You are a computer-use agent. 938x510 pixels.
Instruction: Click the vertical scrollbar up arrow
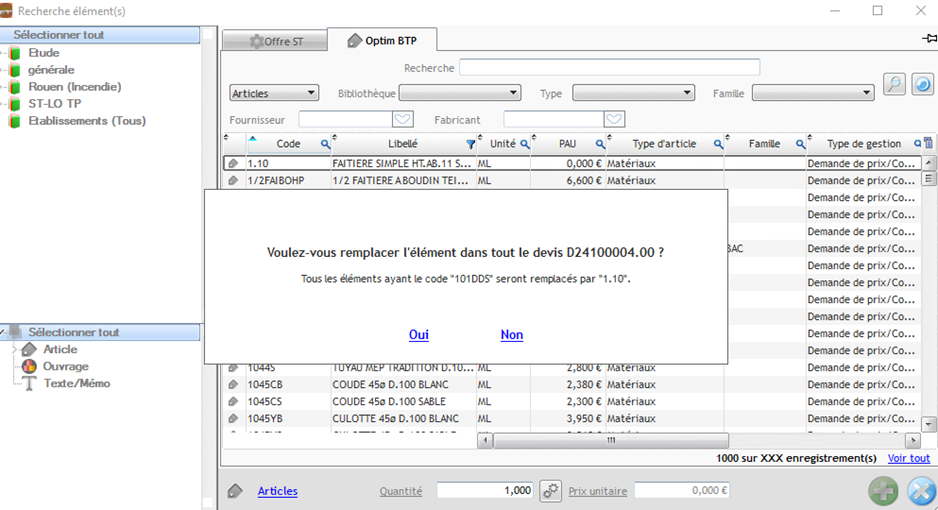pos(928,163)
